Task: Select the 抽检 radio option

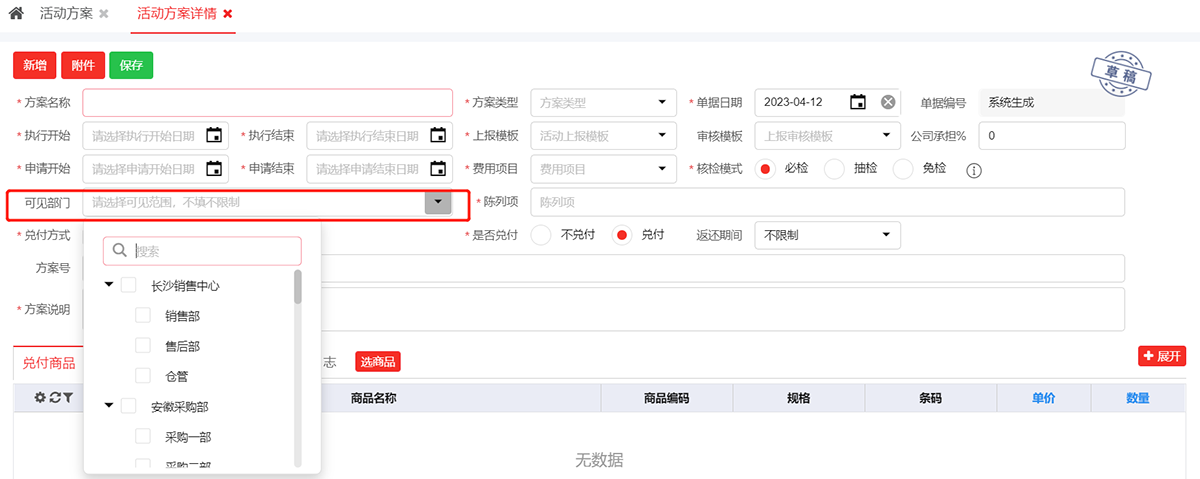Action: (835, 169)
